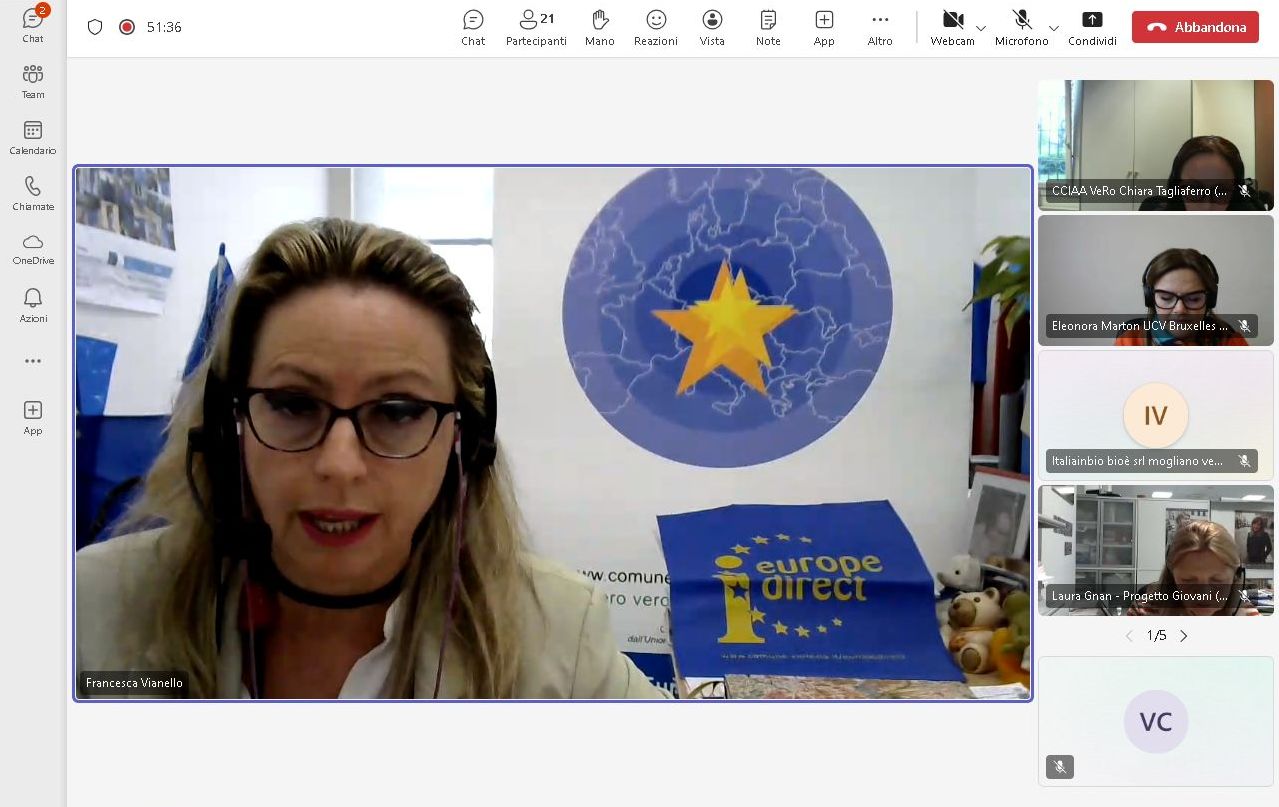Viewport: 1279px width, 807px height.
Task: Click the meeting timer 51:36
Action: 164,27
